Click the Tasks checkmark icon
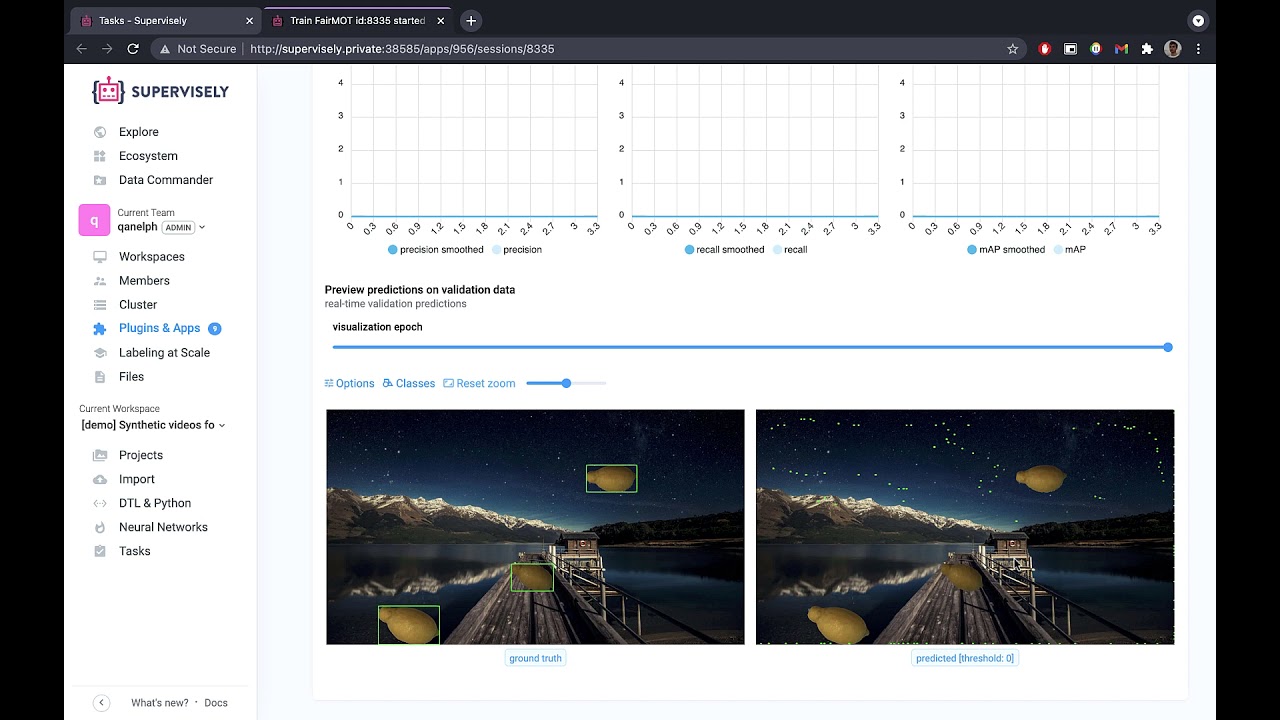 click(100, 551)
